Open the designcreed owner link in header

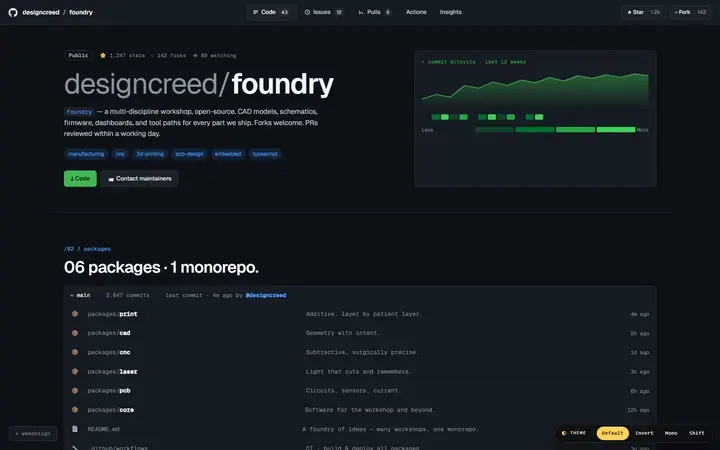[41, 12]
